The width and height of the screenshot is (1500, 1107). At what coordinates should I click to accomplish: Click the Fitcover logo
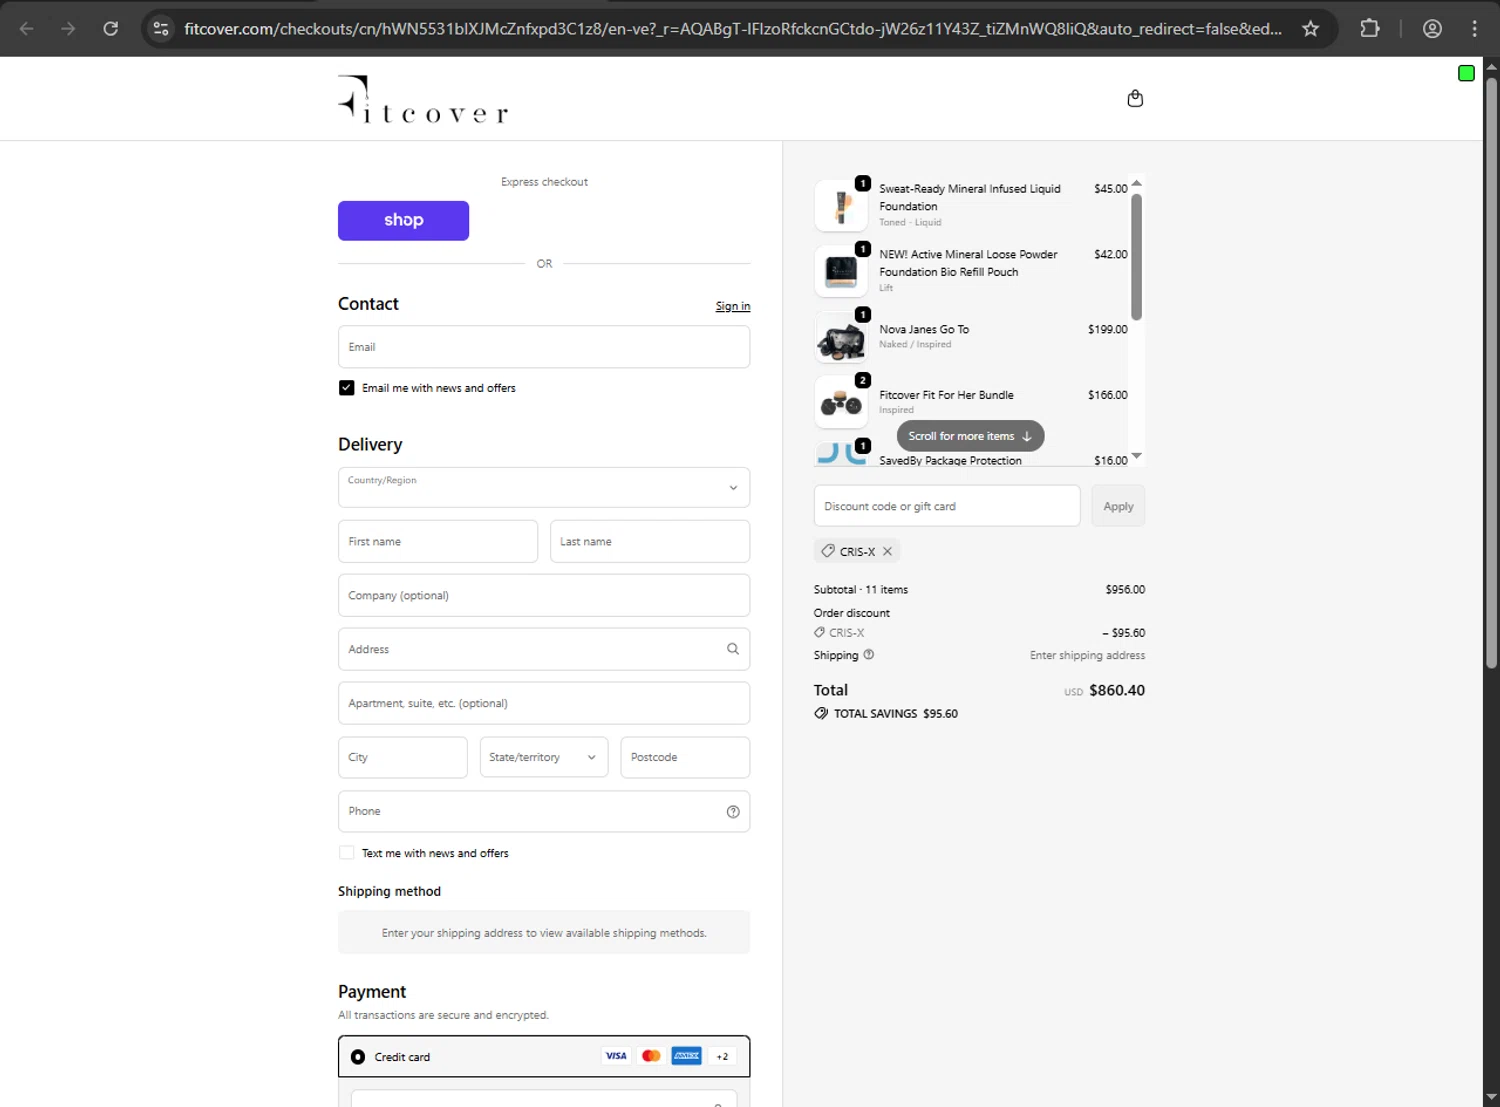click(423, 99)
